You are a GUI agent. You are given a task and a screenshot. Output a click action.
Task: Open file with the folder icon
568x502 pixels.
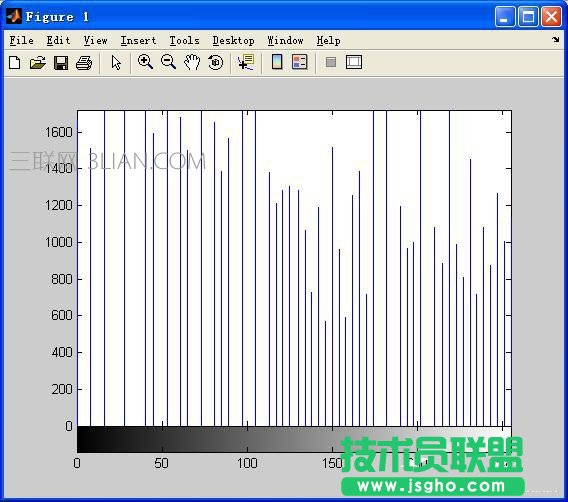click(x=38, y=63)
